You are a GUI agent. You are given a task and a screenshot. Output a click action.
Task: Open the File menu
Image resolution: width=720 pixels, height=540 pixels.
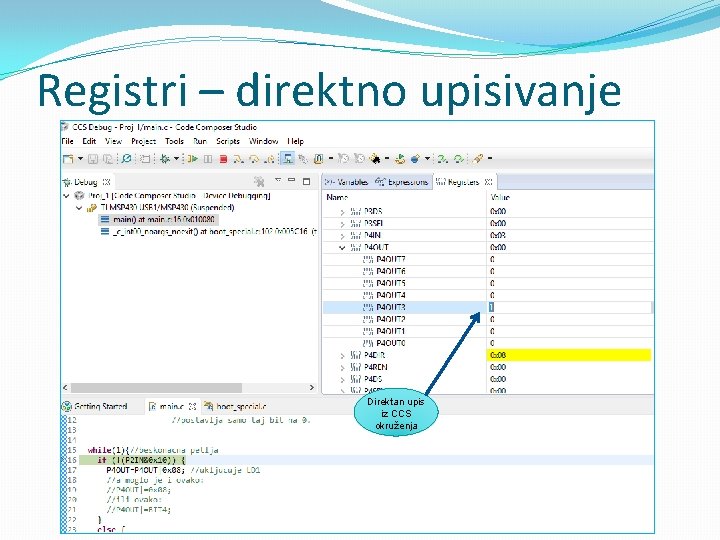pyautogui.click(x=68, y=141)
